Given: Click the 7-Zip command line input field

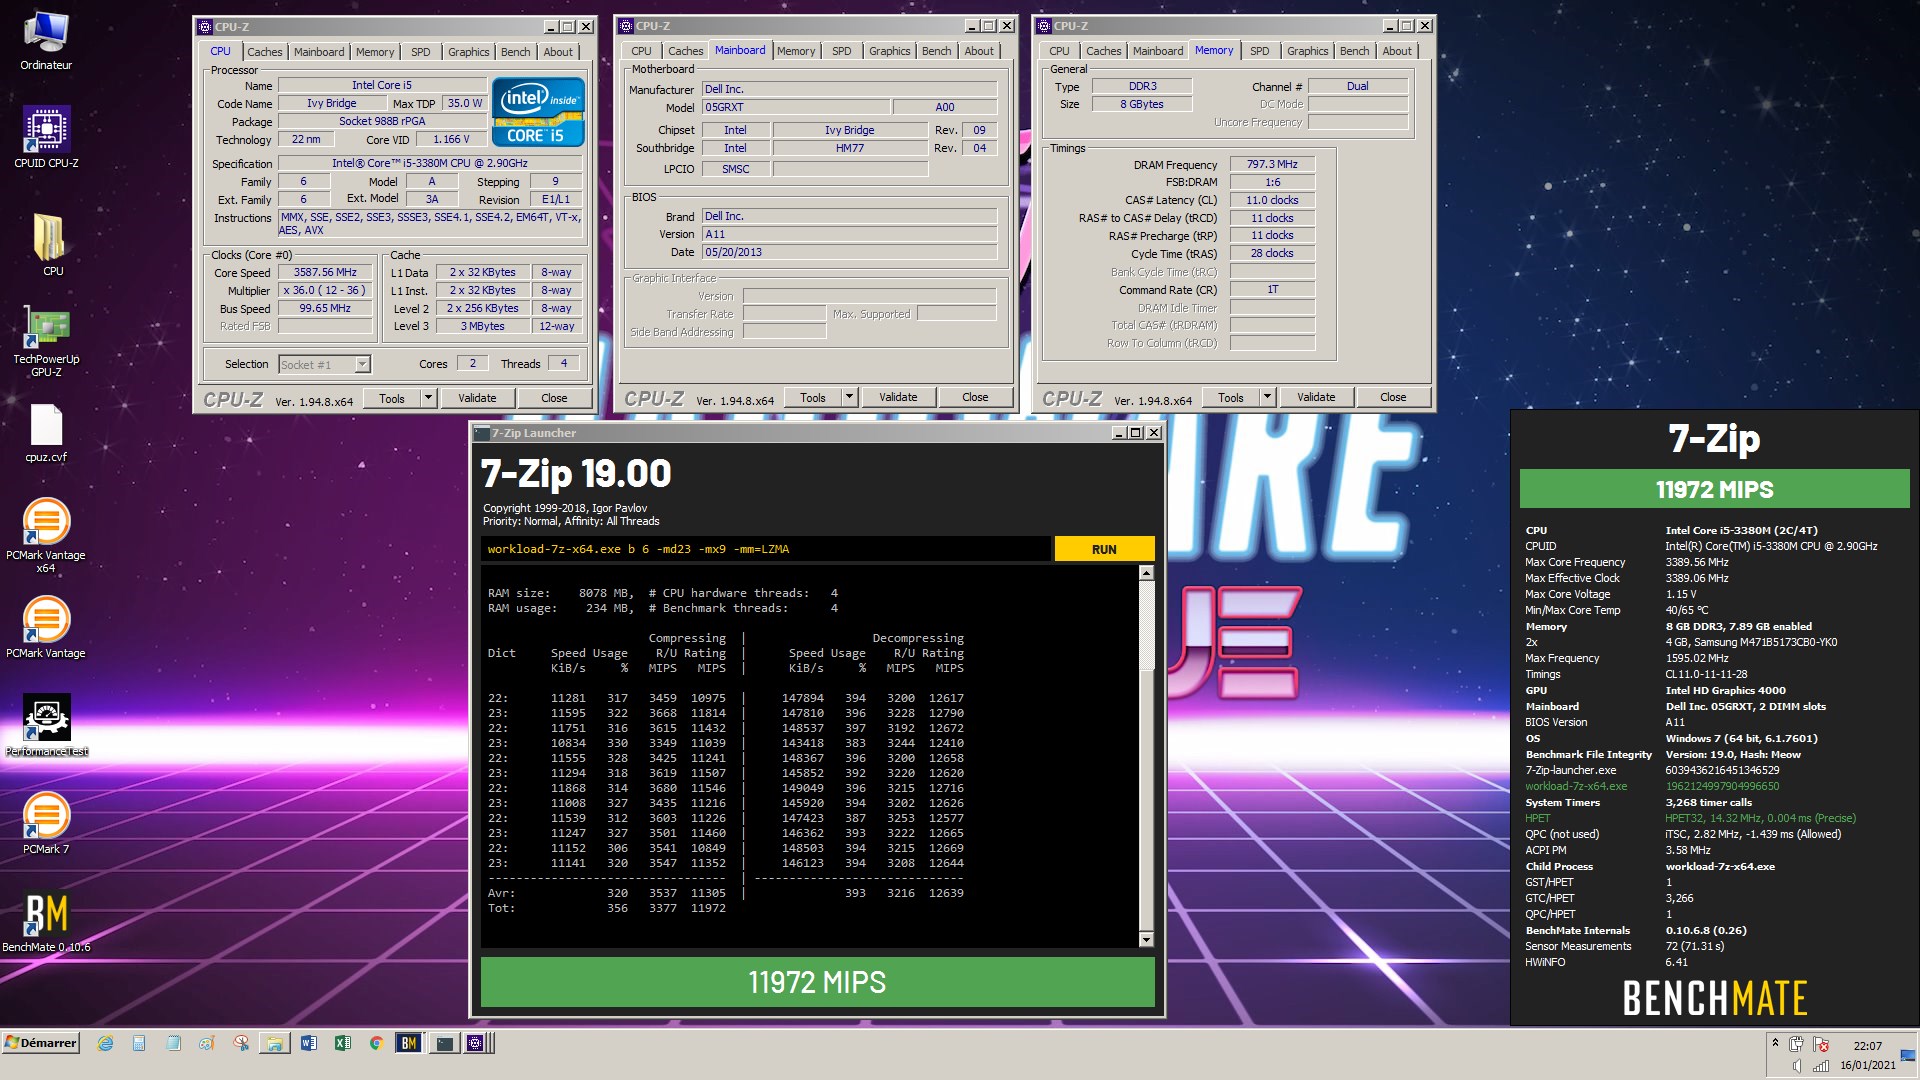Looking at the screenshot, I should point(765,549).
